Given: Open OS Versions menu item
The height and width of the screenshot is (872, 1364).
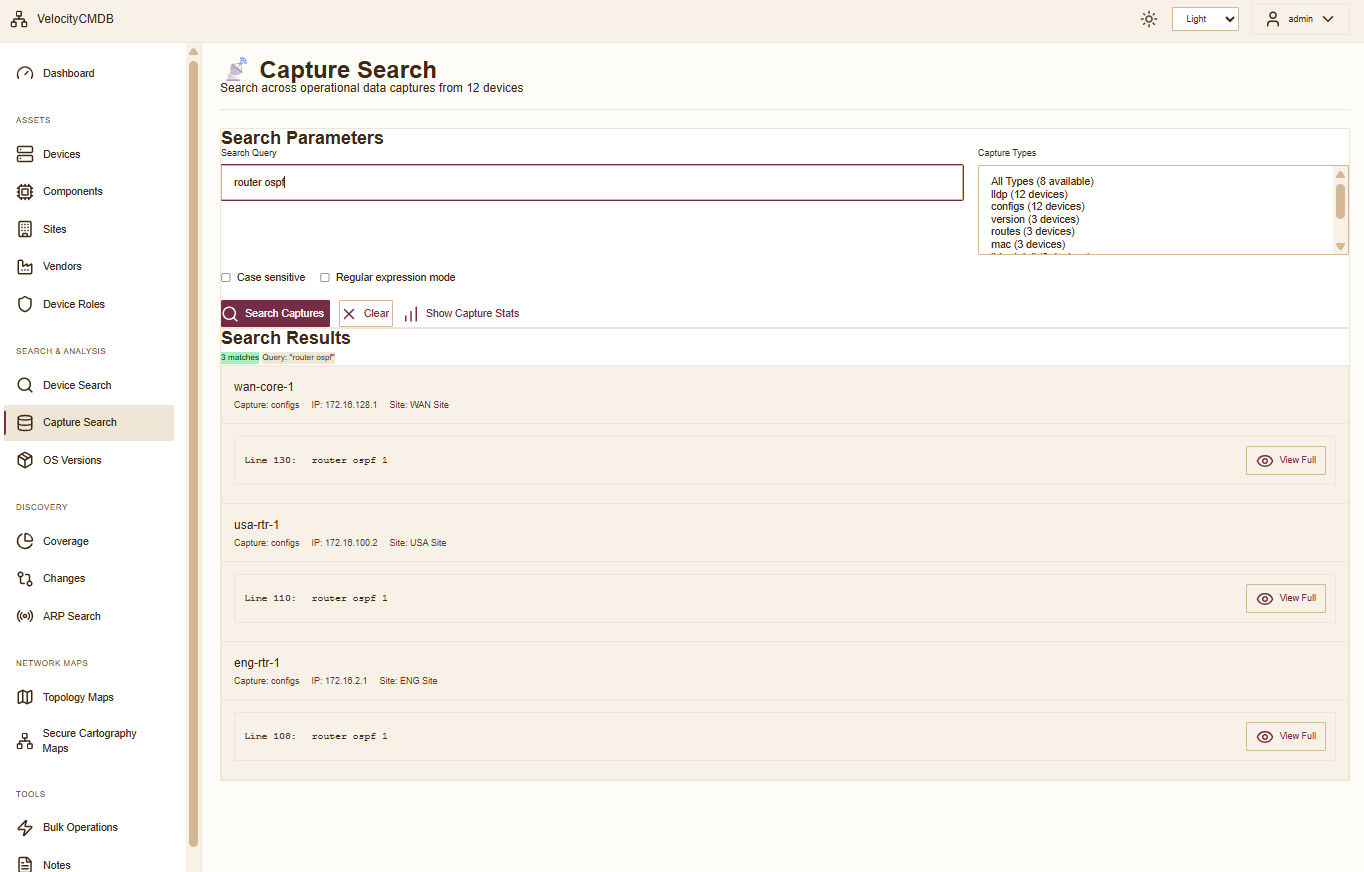Looking at the screenshot, I should point(89,460).
